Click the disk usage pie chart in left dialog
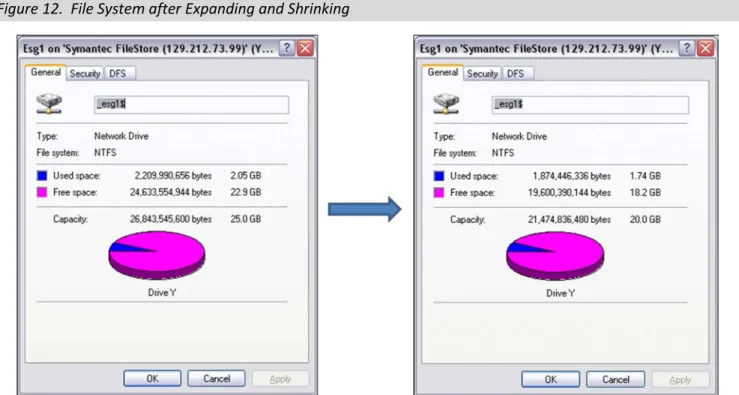This screenshot has width=739, height=395. pos(157,255)
